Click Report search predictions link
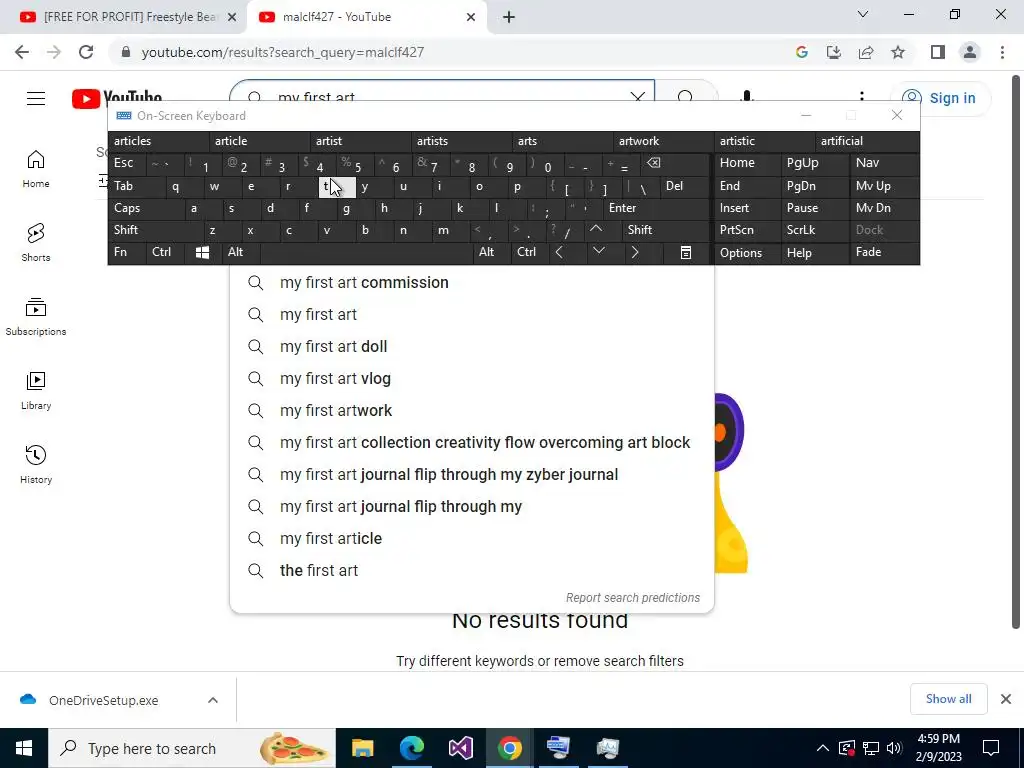The image size is (1024, 768). point(632,598)
